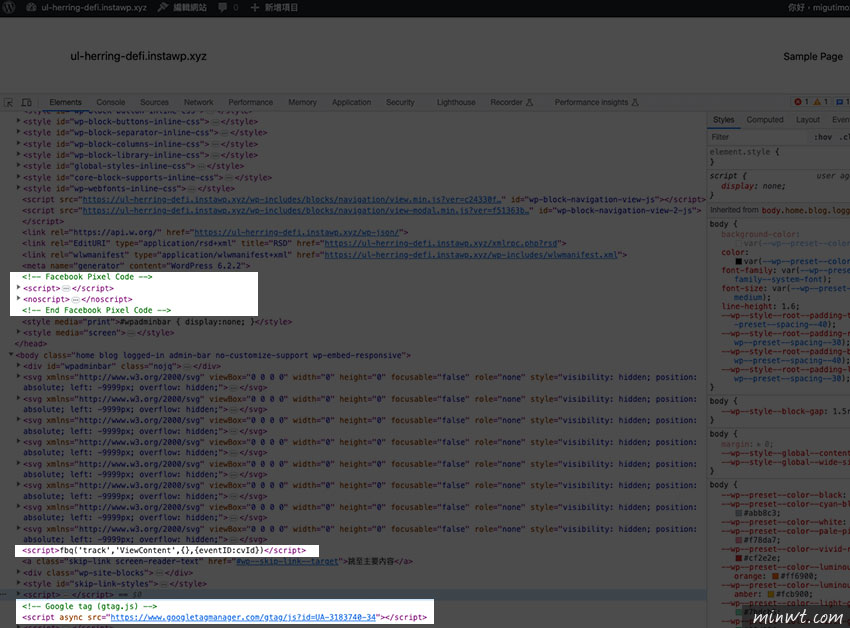Image resolution: width=850 pixels, height=628 pixels.
Task: Click the black color swatch for body color
Action: click(738, 261)
